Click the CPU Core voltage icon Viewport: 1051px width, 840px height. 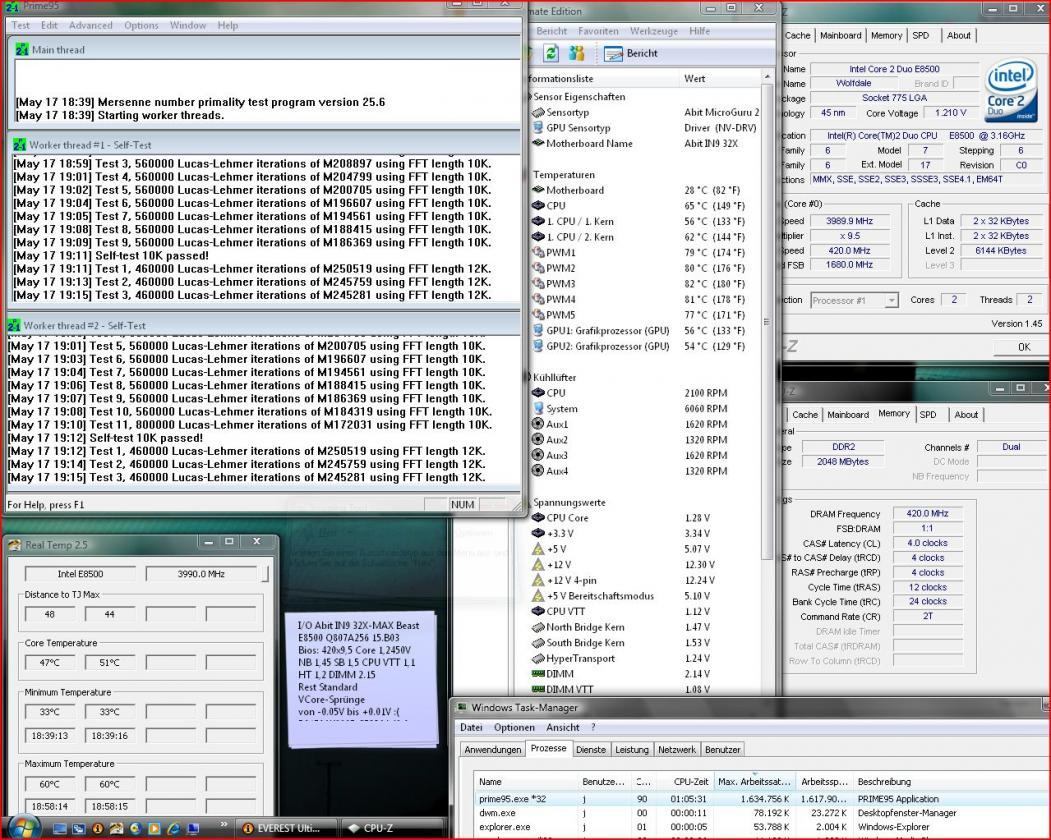[x=538, y=518]
